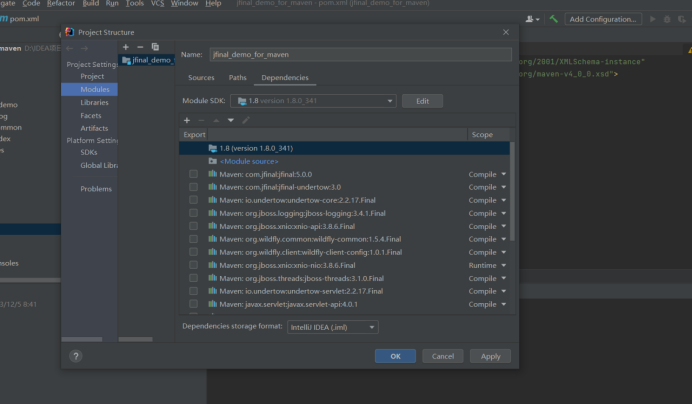Screen dimensions: 692x405
Task: Click the module Name input field
Action: (361, 54)
